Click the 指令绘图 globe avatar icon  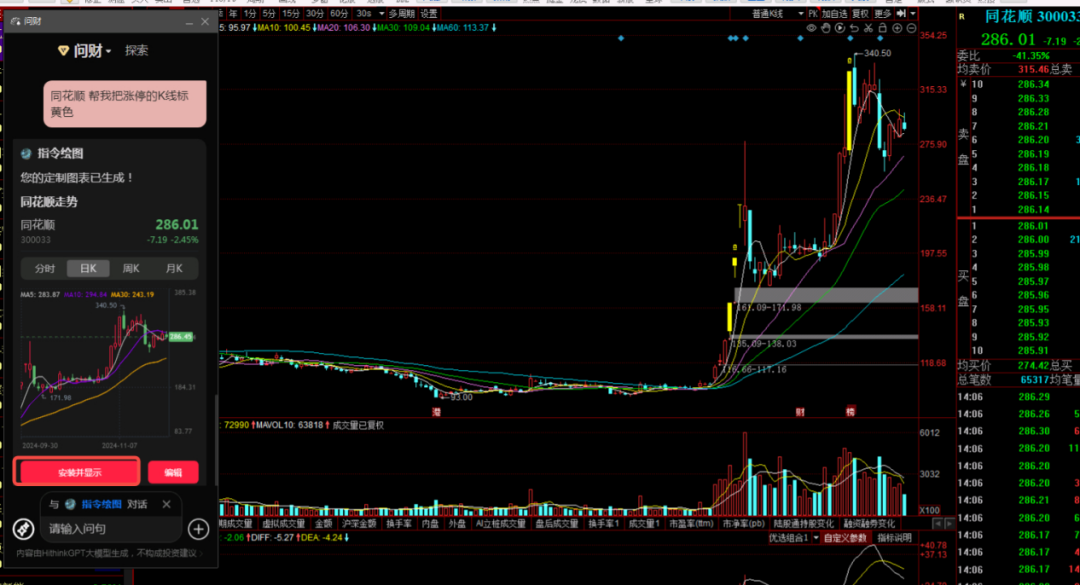26,154
